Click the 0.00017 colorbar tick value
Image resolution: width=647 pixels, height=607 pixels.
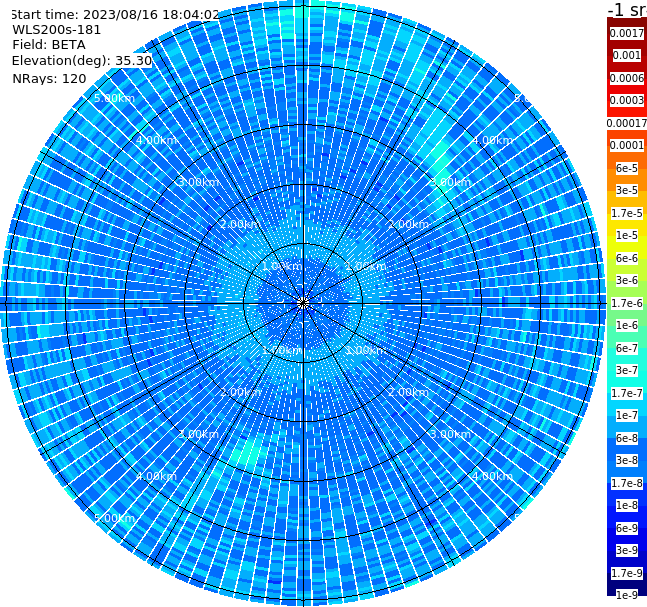[627, 123]
